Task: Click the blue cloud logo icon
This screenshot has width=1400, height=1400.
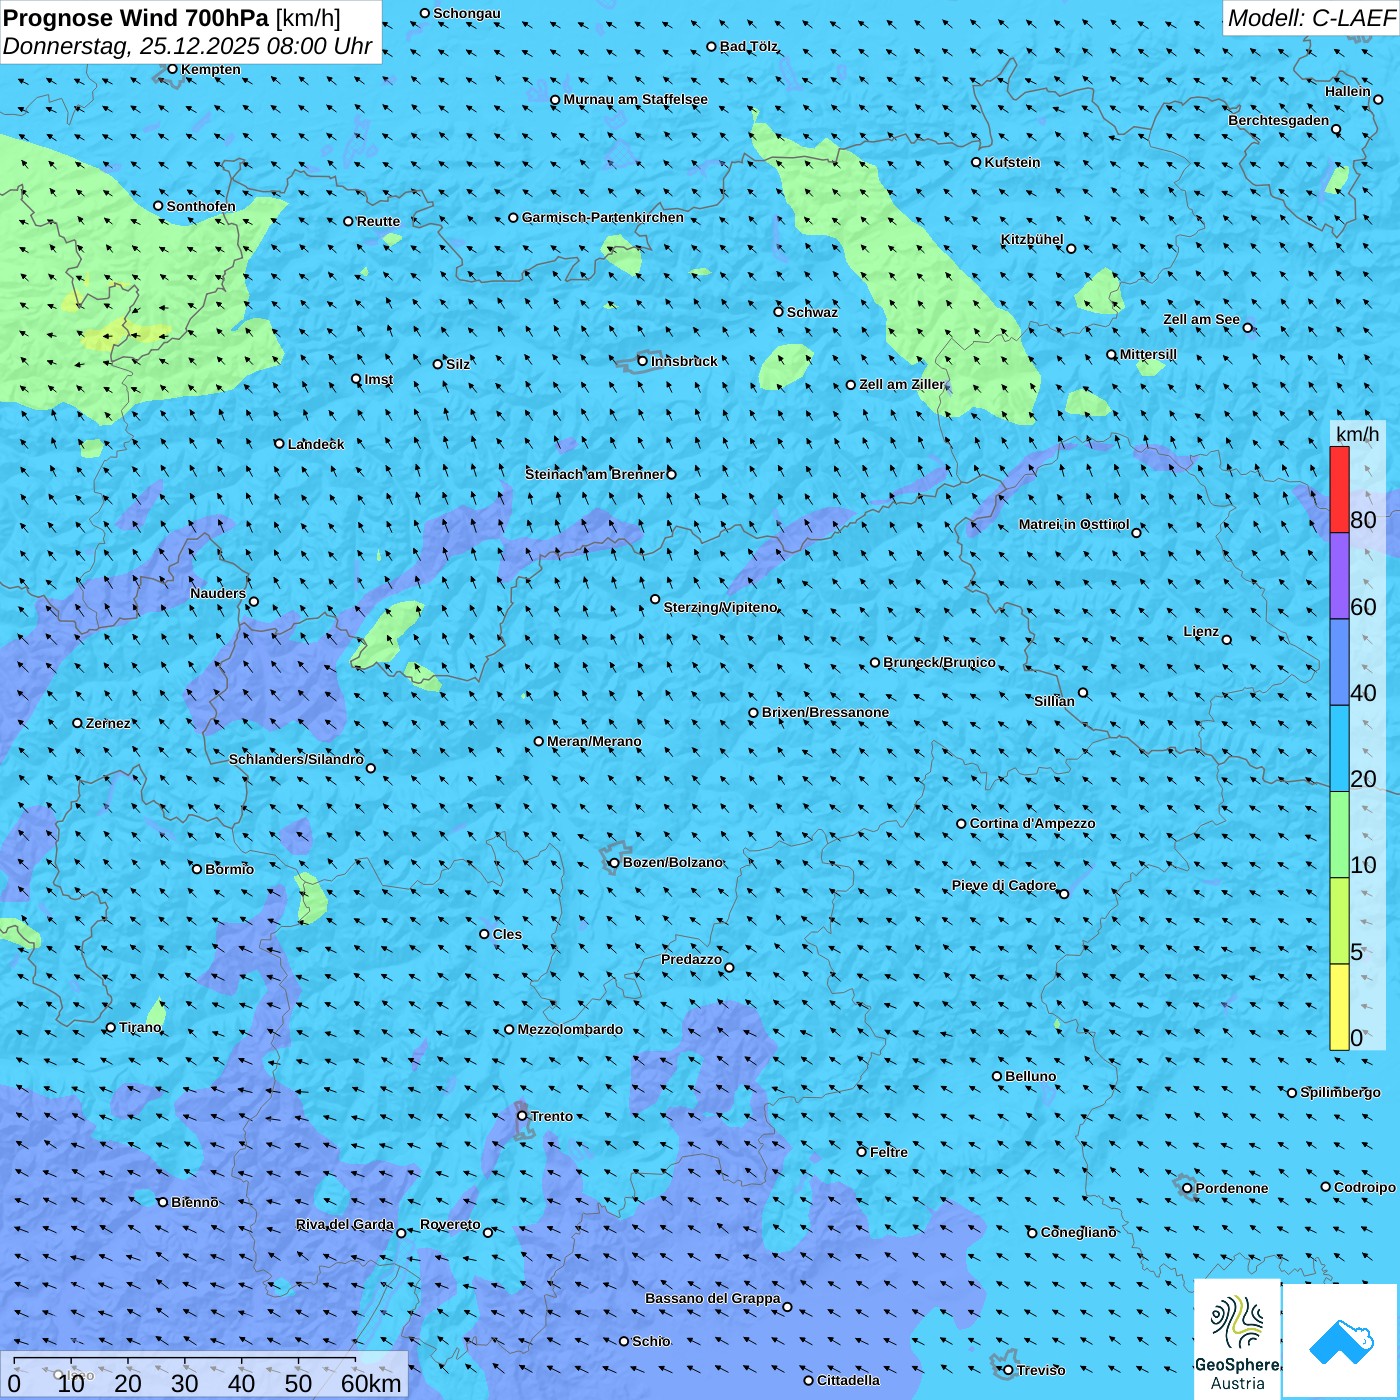Action: click(1340, 1342)
